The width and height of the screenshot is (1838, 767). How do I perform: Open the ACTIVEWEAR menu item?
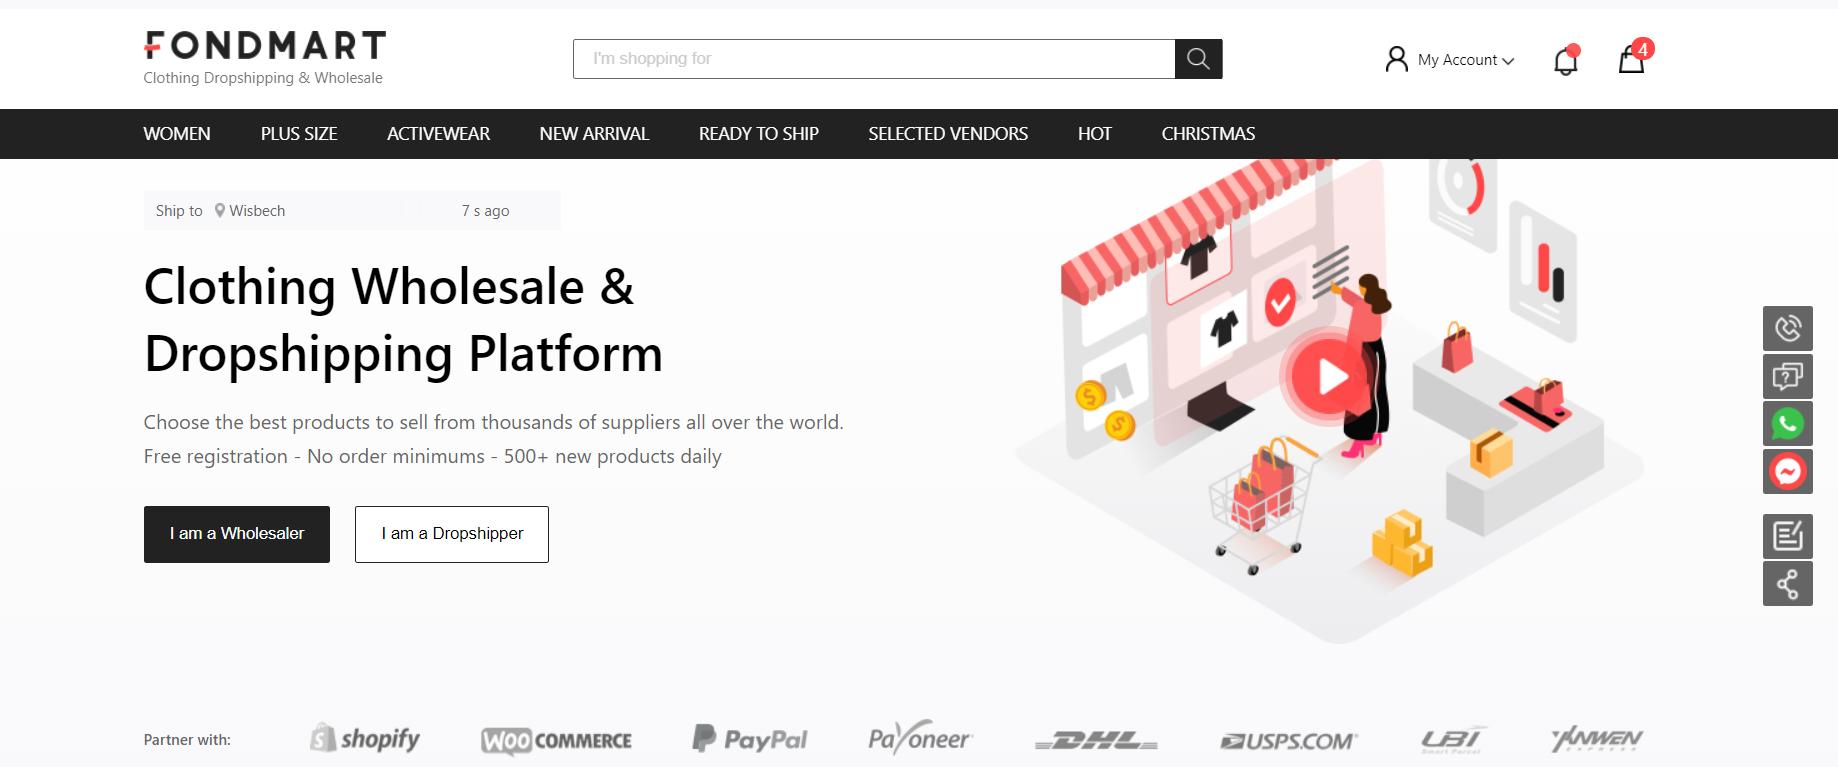(x=438, y=134)
